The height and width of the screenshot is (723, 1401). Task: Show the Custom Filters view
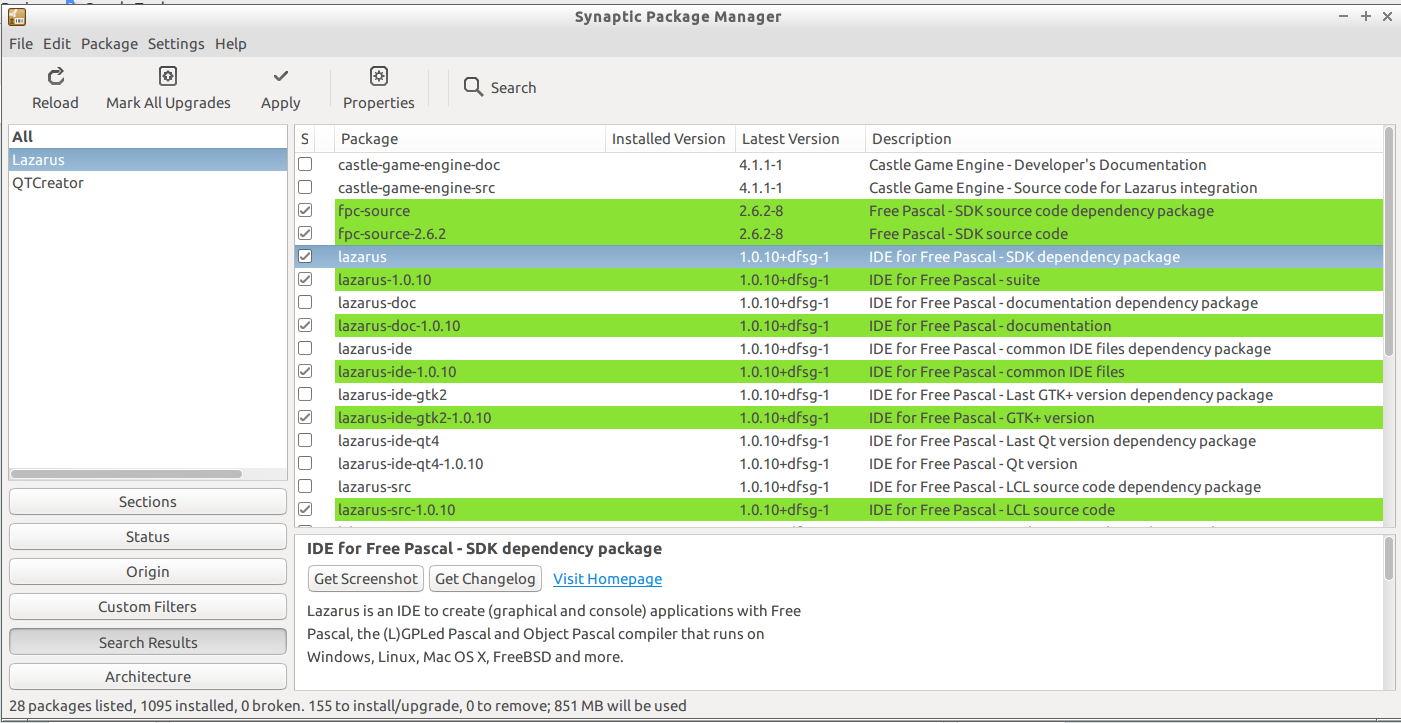[x=148, y=607]
